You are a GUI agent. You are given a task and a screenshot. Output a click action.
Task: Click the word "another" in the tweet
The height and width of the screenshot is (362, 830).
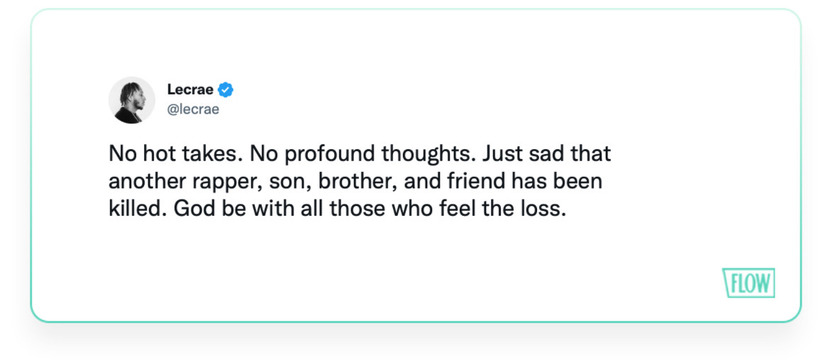click(x=142, y=182)
